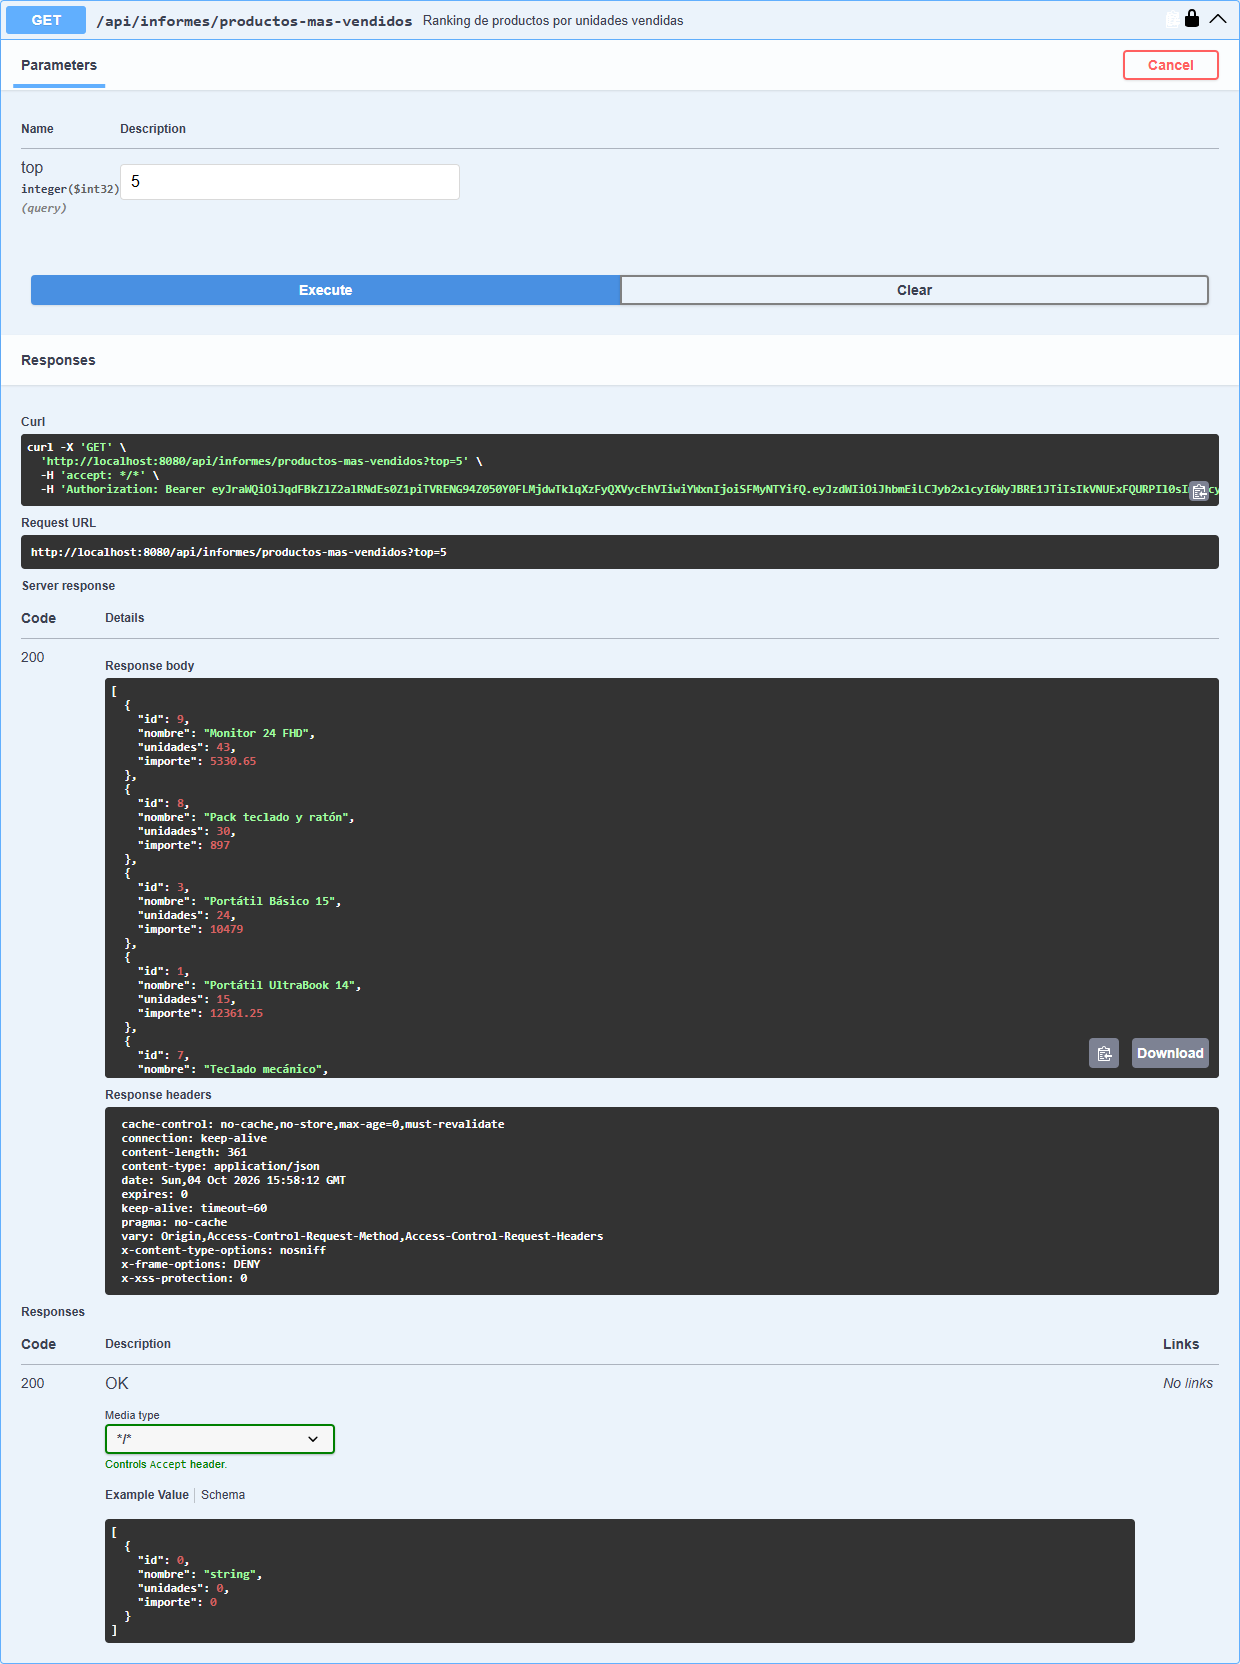Cancel the try-it-out mode
1240x1664 pixels.
(1171, 65)
